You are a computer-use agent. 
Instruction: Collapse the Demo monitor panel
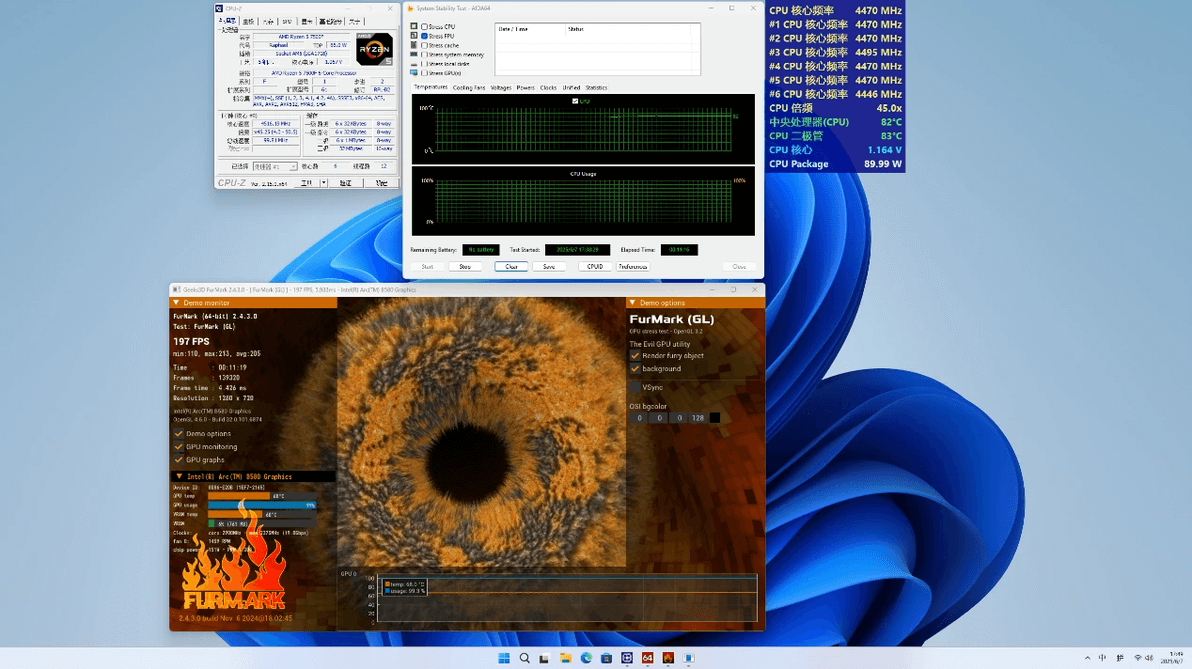(177, 302)
